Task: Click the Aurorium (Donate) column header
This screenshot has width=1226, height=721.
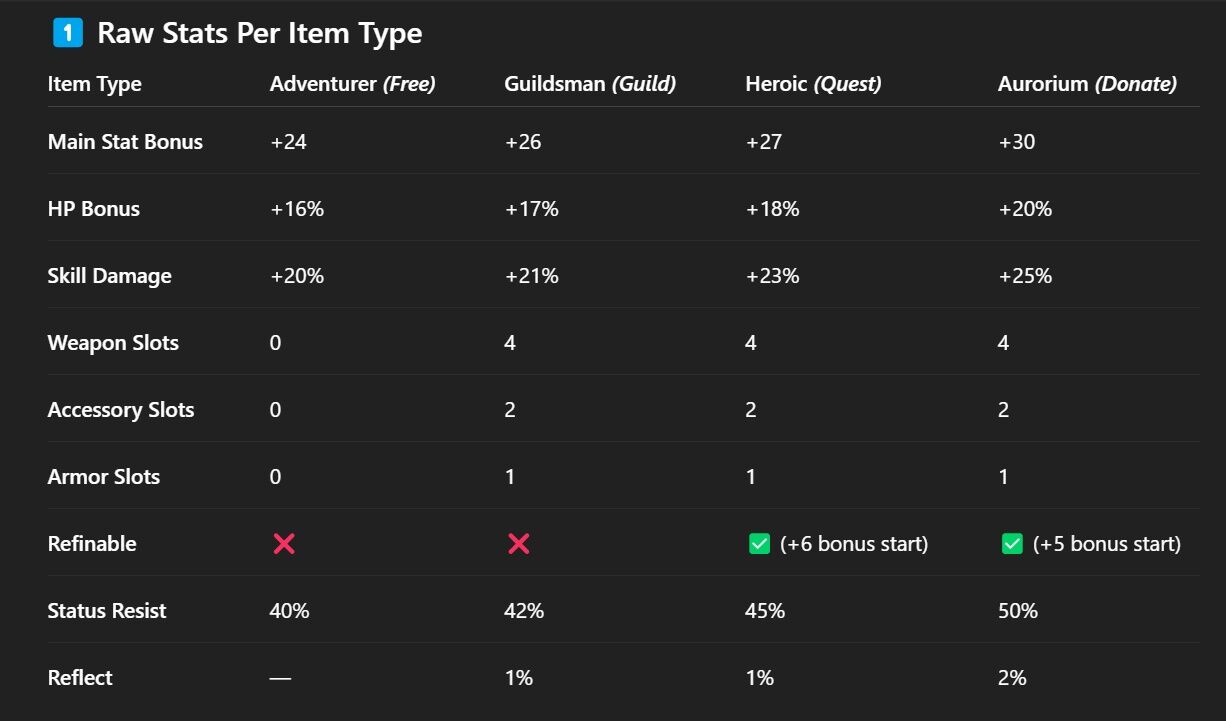Action: [x=1087, y=84]
